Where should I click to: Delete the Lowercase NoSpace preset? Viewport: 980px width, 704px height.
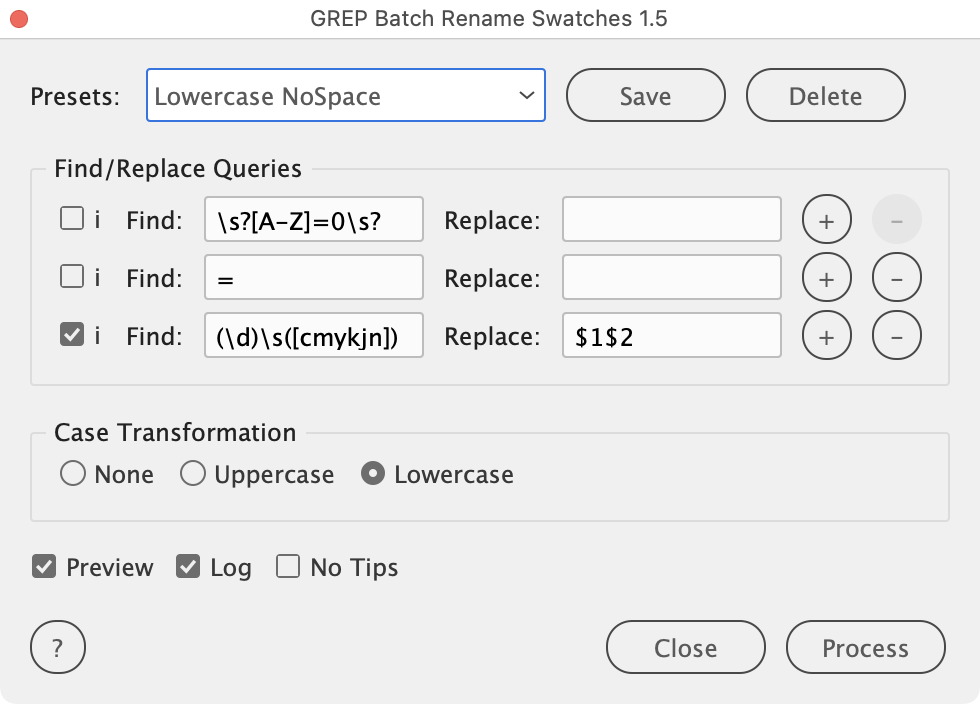825,96
